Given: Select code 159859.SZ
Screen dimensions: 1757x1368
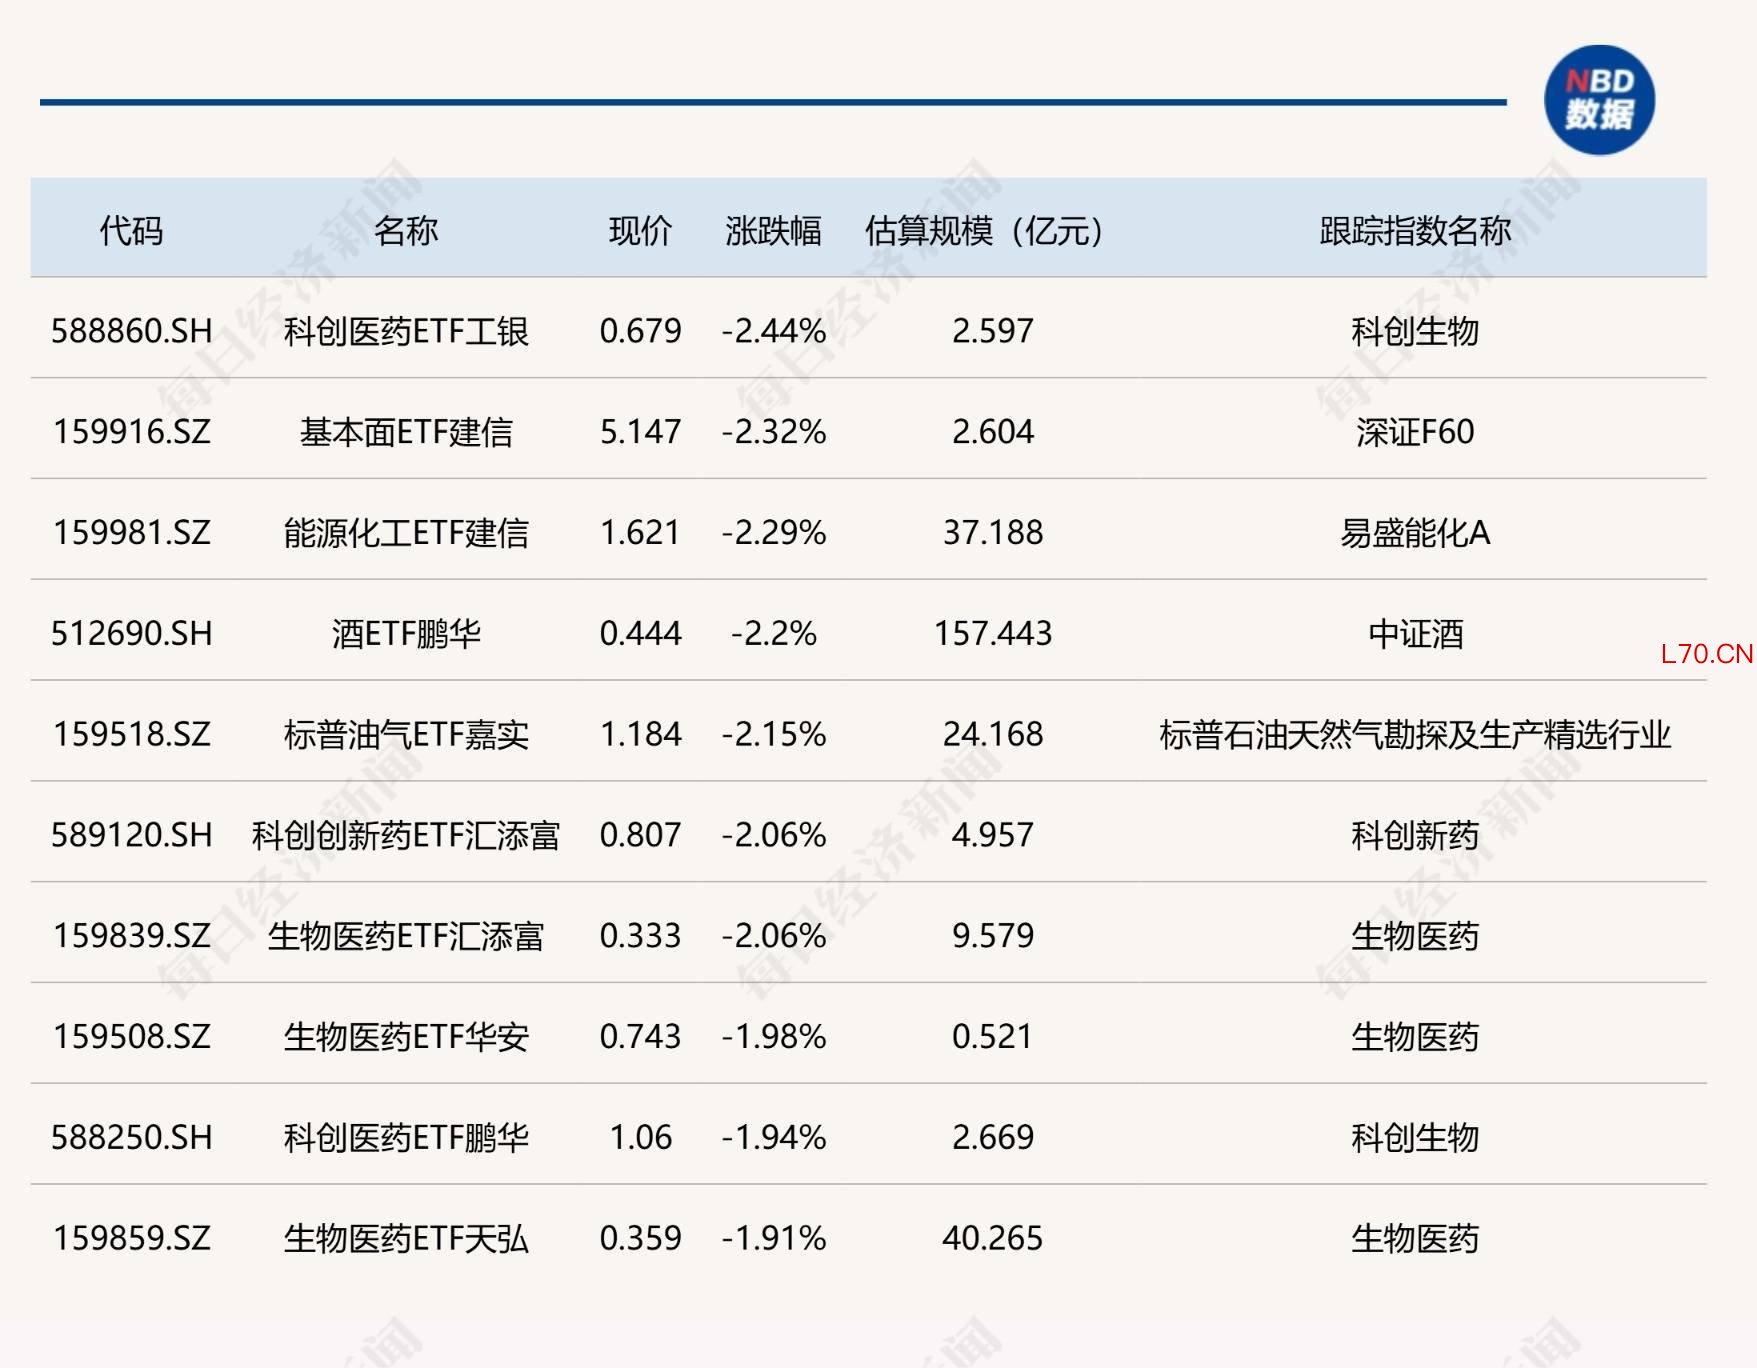Looking at the screenshot, I should pos(132,1239).
